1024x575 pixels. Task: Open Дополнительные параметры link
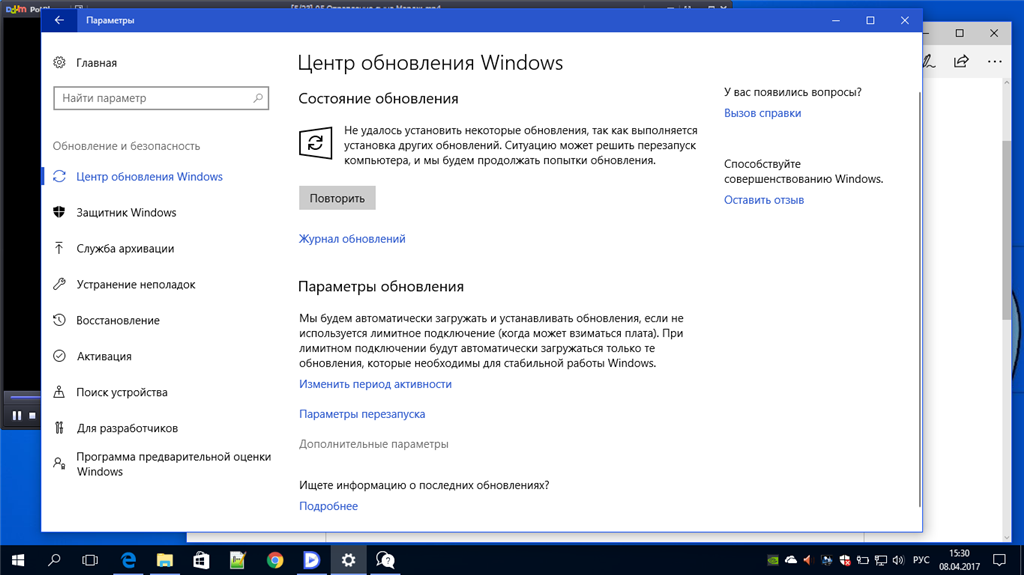click(x=374, y=444)
